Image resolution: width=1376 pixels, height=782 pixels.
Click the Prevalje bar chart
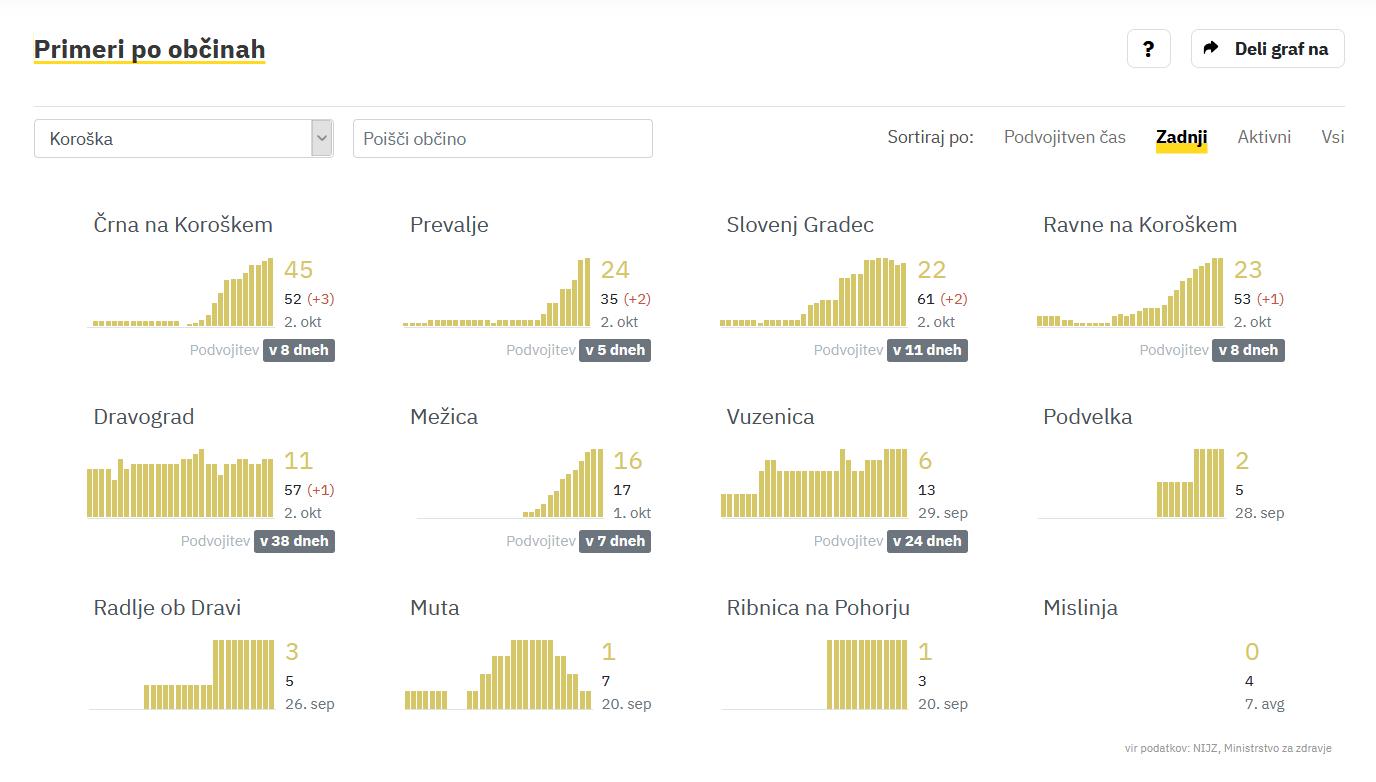click(x=497, y=293)
